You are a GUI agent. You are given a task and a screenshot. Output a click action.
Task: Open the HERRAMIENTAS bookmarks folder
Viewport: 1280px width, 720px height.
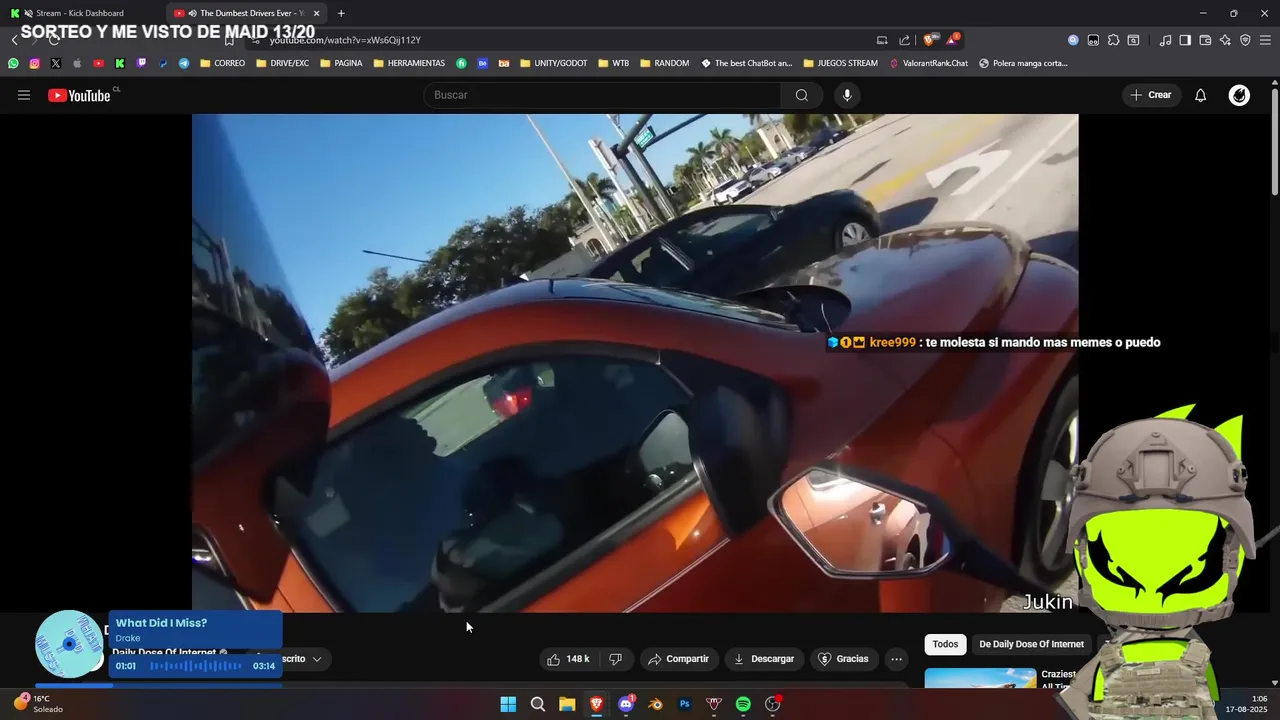(x=409, y=63)
